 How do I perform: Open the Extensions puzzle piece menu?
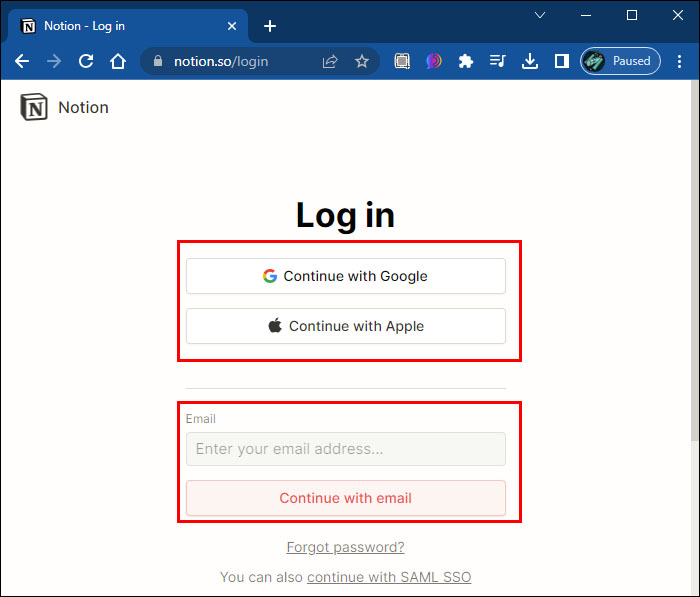(466, 61)
